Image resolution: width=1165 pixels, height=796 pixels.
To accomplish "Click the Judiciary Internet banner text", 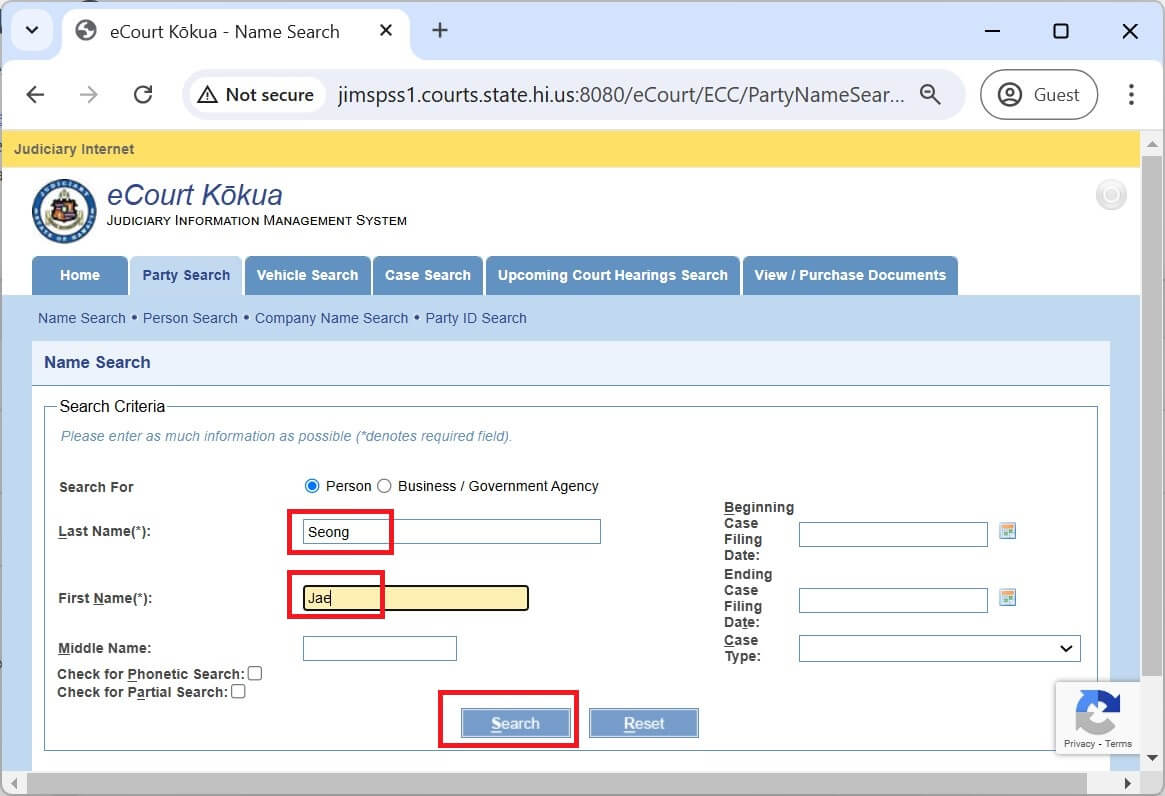I will click(x=74, y=149).
